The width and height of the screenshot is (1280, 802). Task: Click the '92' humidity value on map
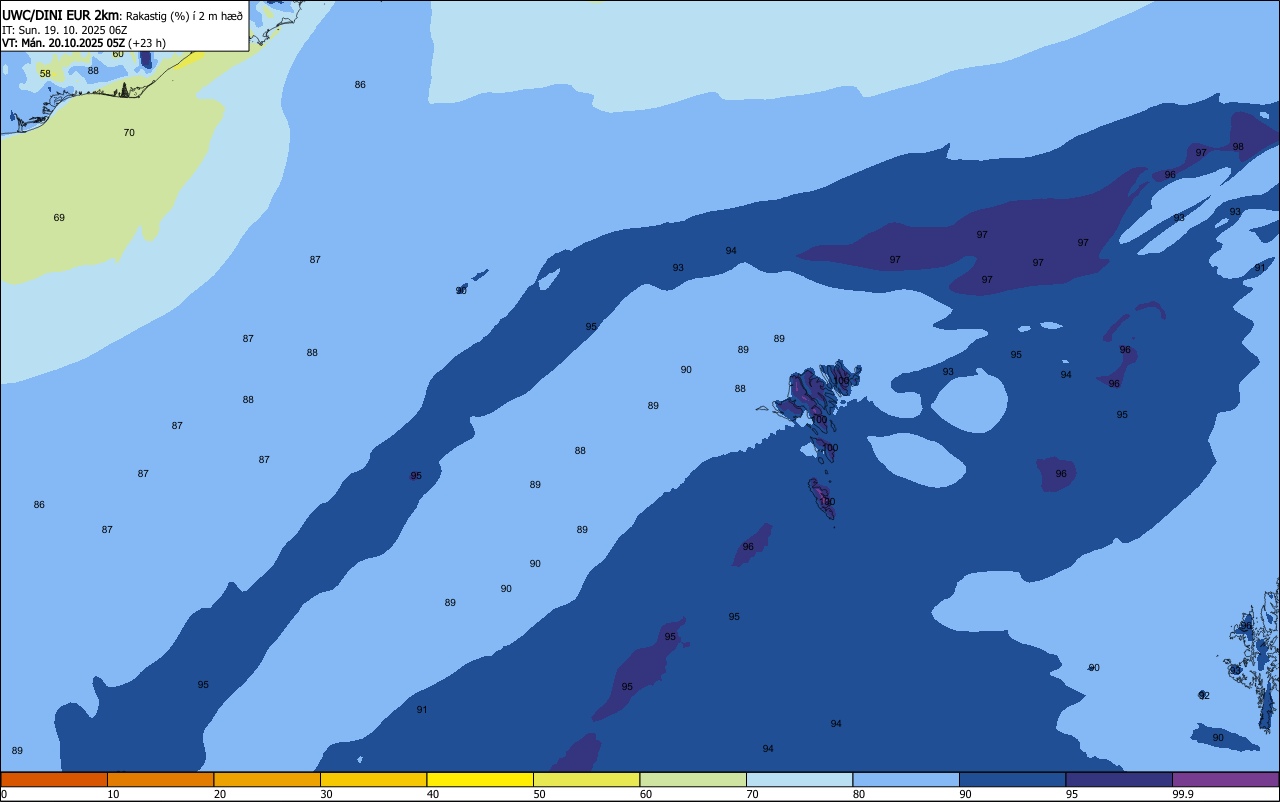click(1204, 696)
